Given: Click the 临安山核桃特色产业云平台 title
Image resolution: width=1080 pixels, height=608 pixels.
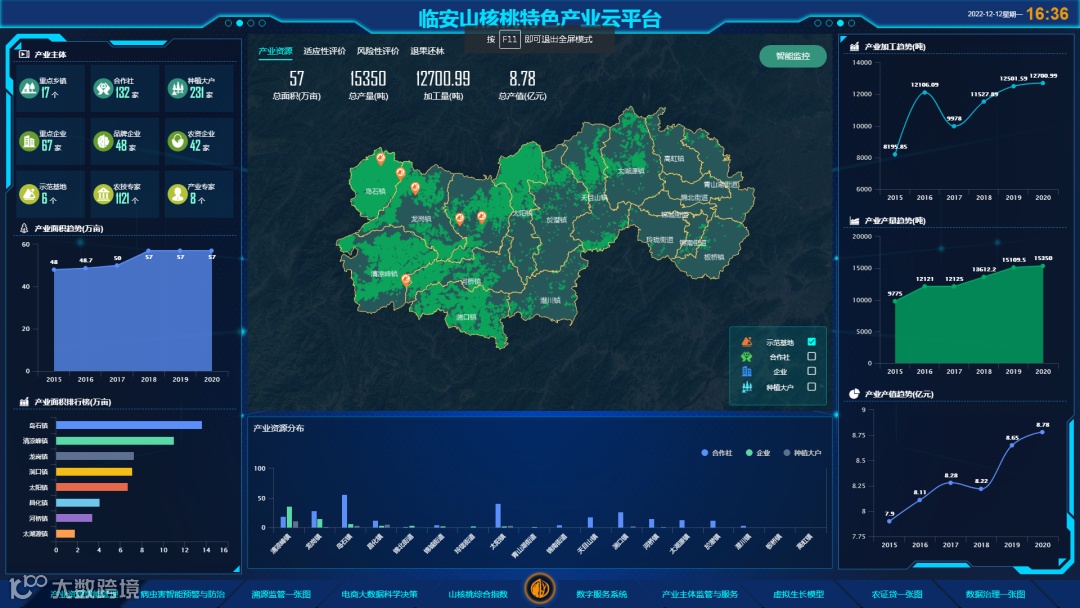Looking at the screenshot, I should [540, 18].
